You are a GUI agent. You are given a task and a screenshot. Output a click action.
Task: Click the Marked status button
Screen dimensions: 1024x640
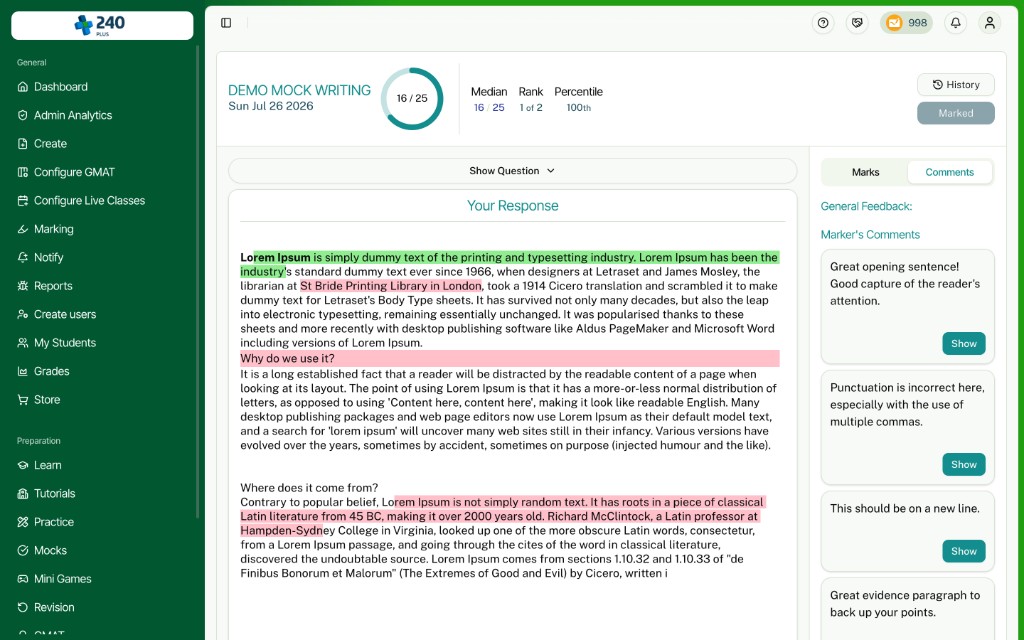(955, 113)
